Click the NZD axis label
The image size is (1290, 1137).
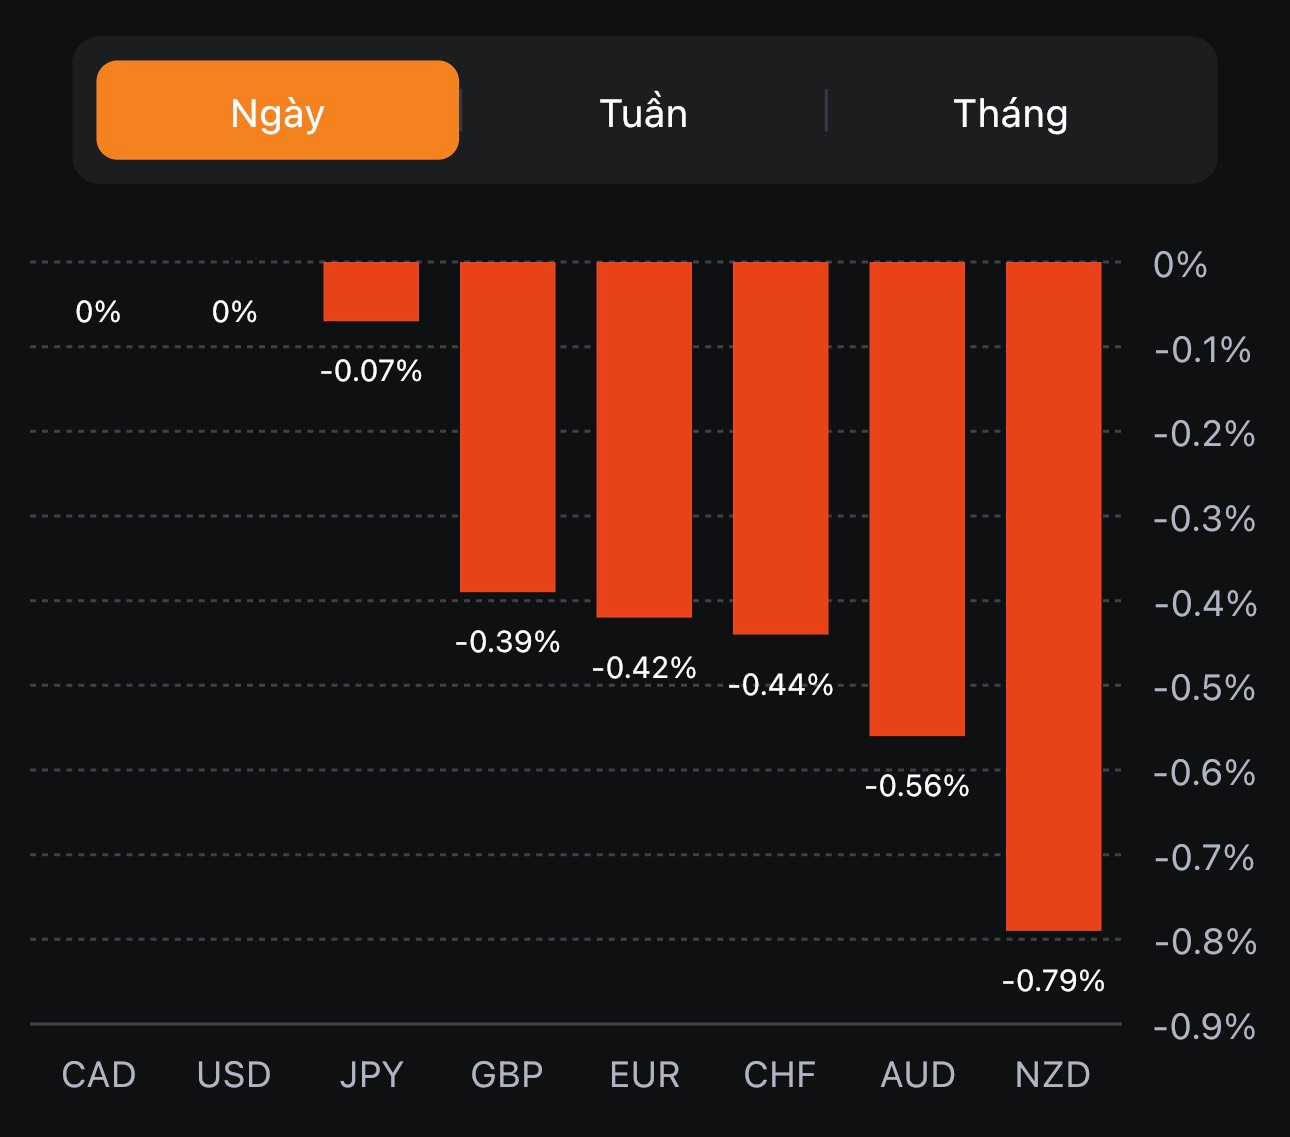(1053, 1075)
